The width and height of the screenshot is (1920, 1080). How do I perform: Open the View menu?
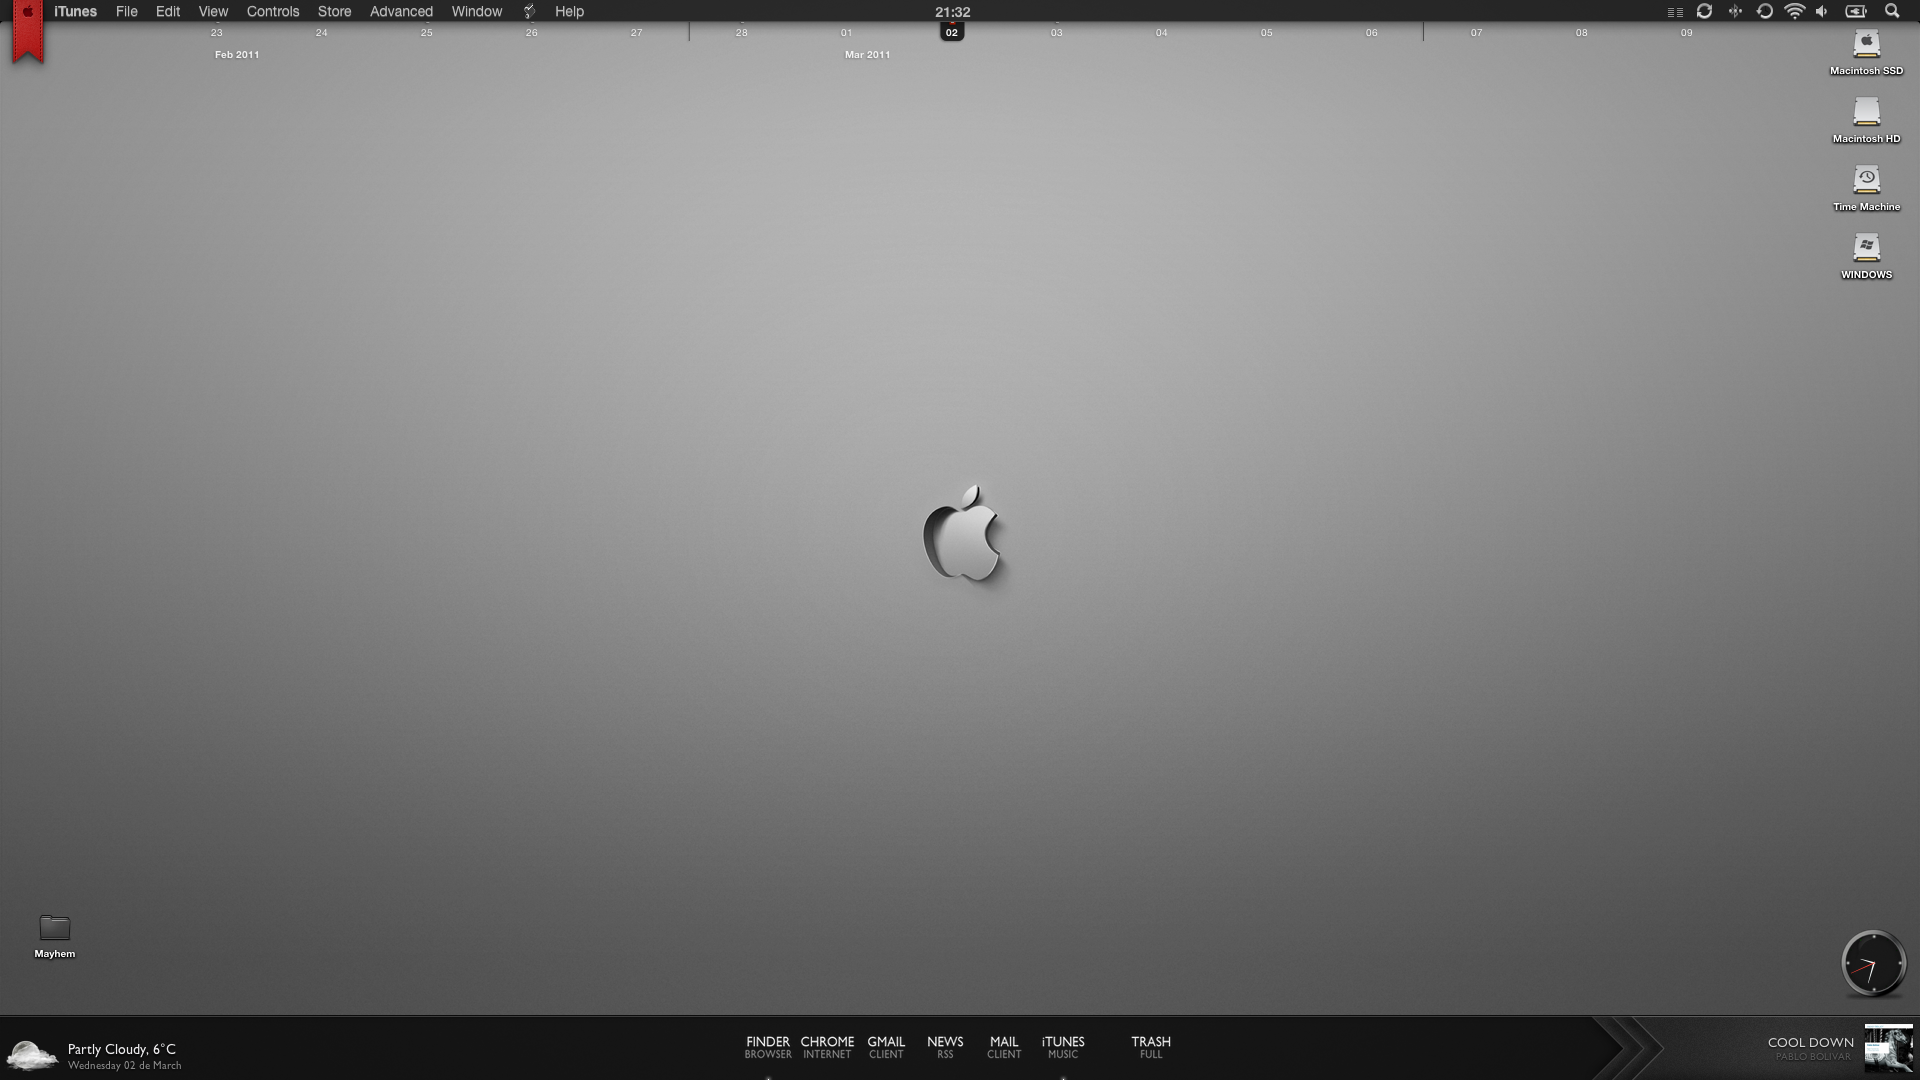pyautogui.click(x=213, y=12)
